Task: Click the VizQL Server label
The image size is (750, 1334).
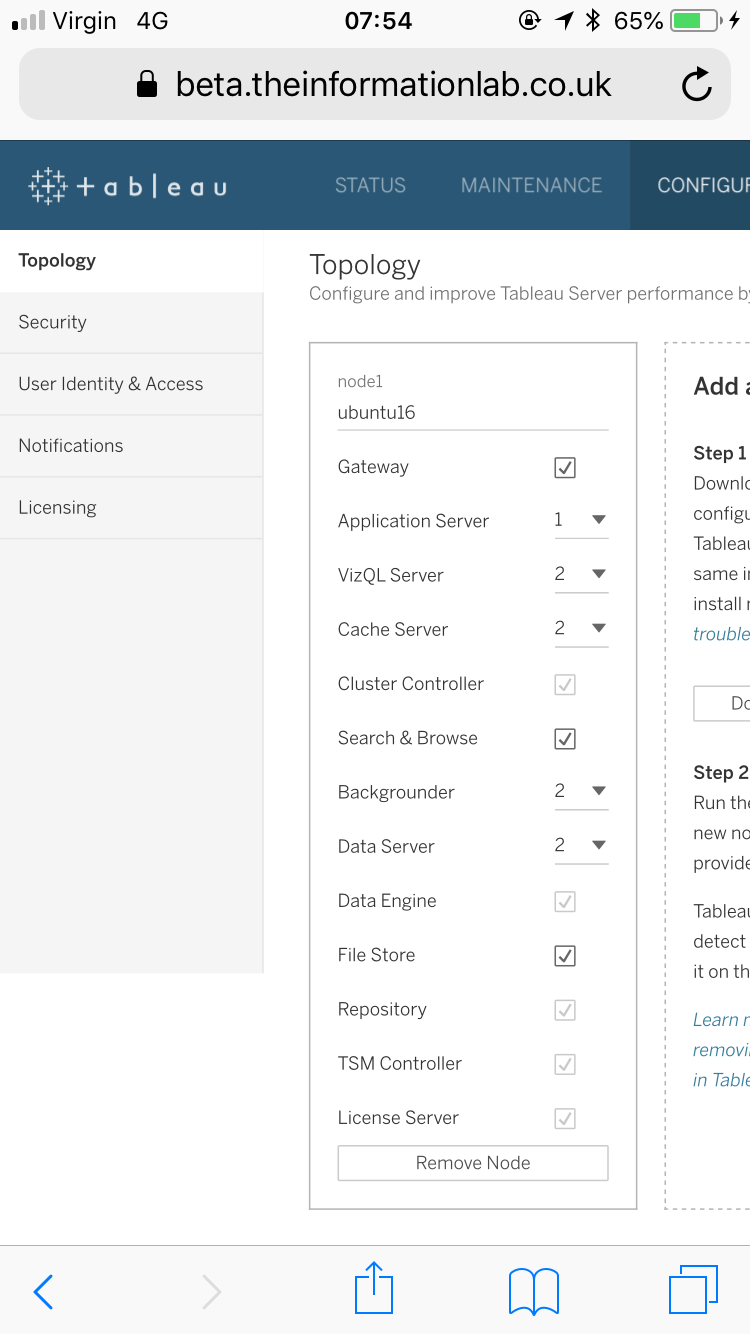Action: (390, 575)
